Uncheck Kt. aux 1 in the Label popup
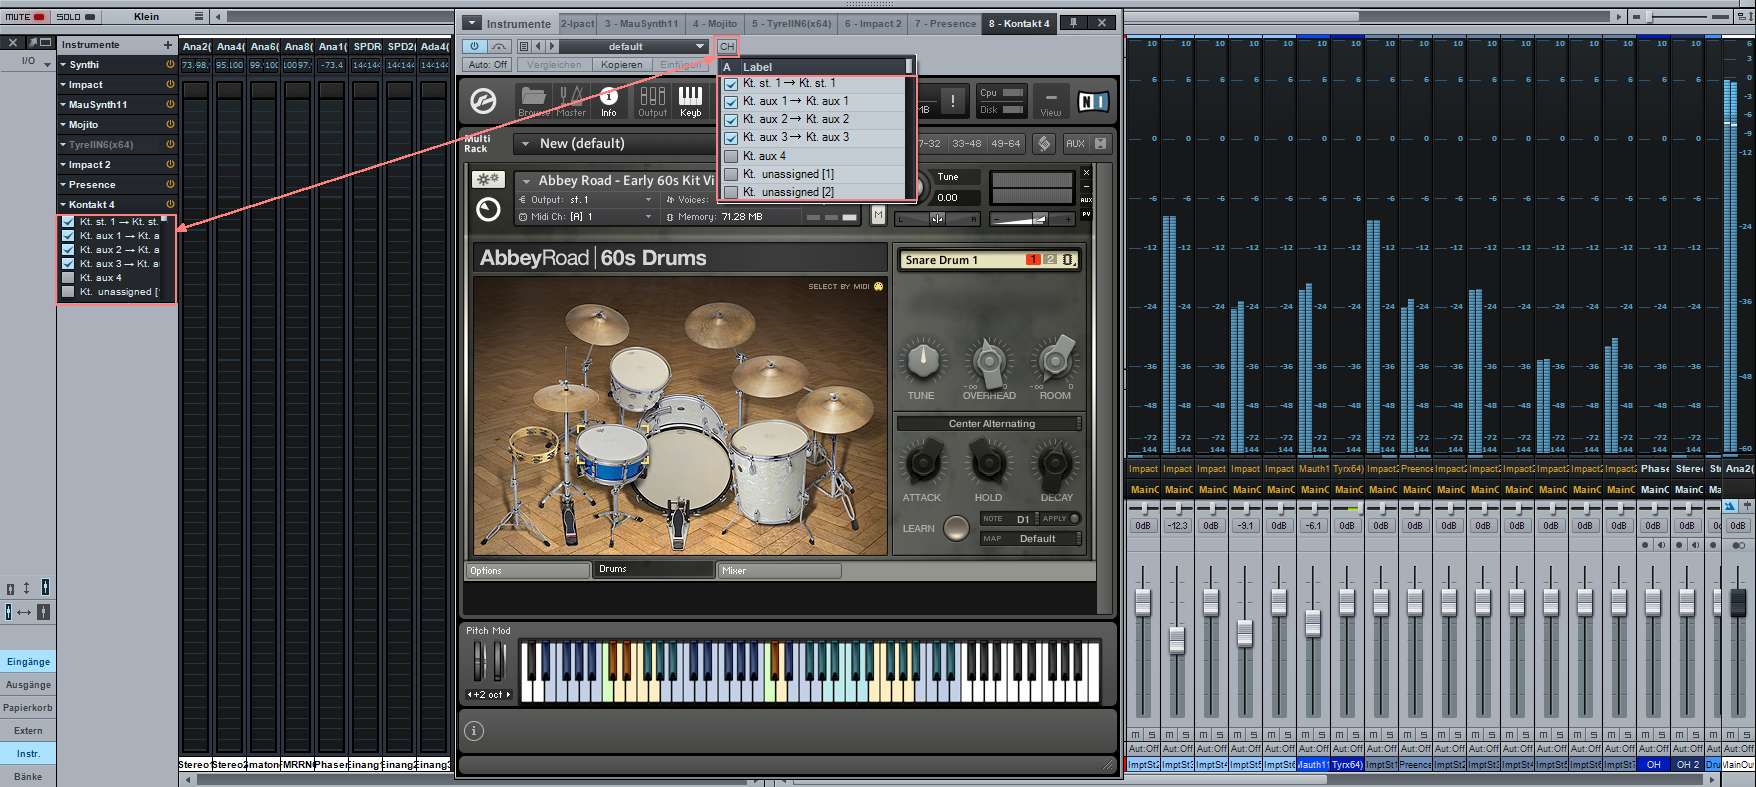The image size is (1756, 787). (731, 102)
